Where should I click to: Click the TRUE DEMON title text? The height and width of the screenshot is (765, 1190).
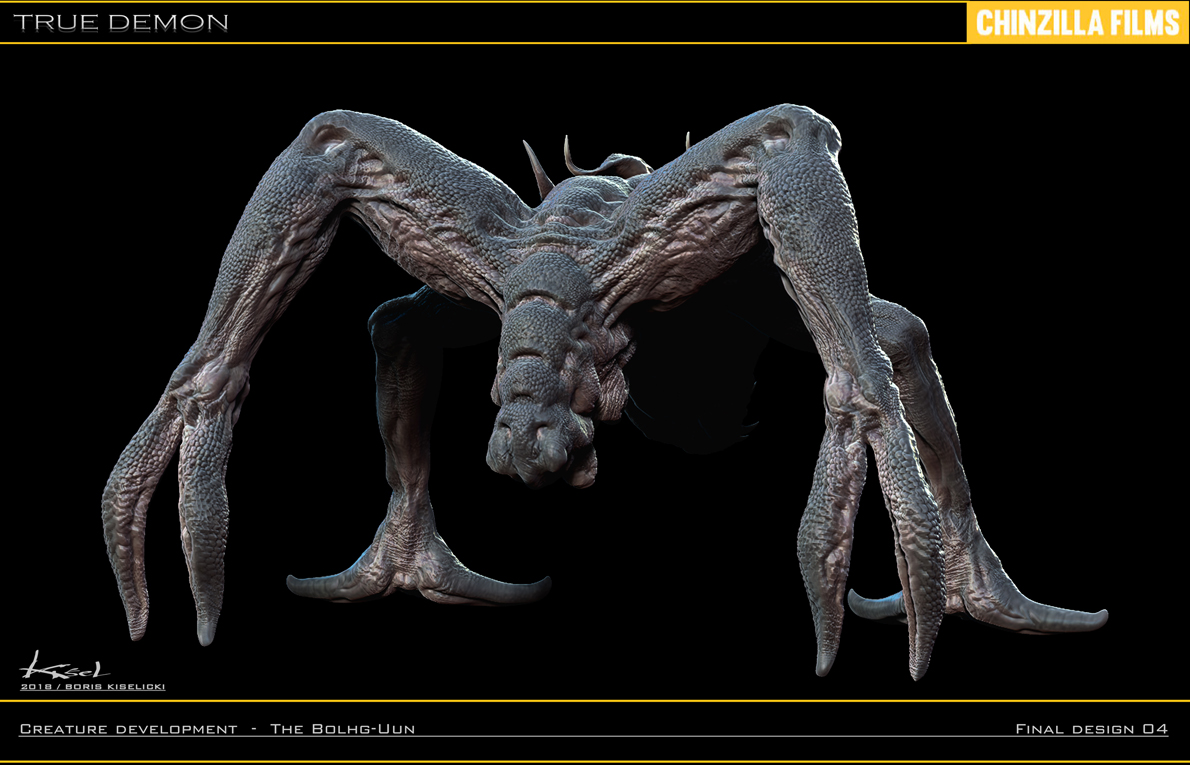point(121,22)
